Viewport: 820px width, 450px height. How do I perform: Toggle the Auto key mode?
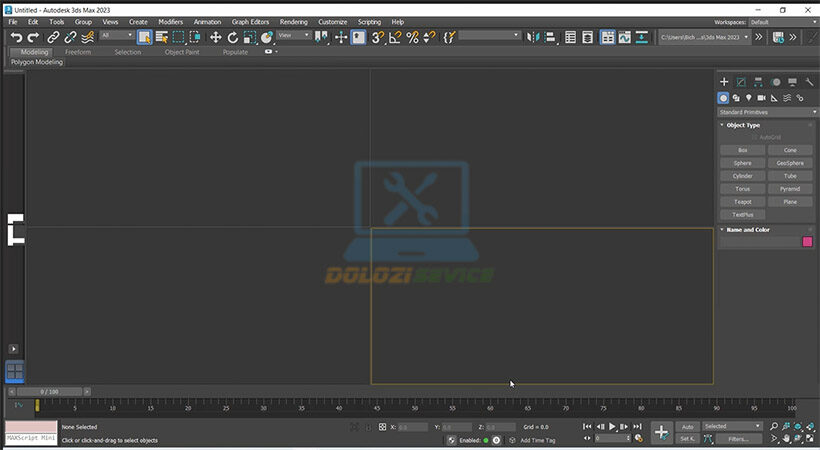687,426
